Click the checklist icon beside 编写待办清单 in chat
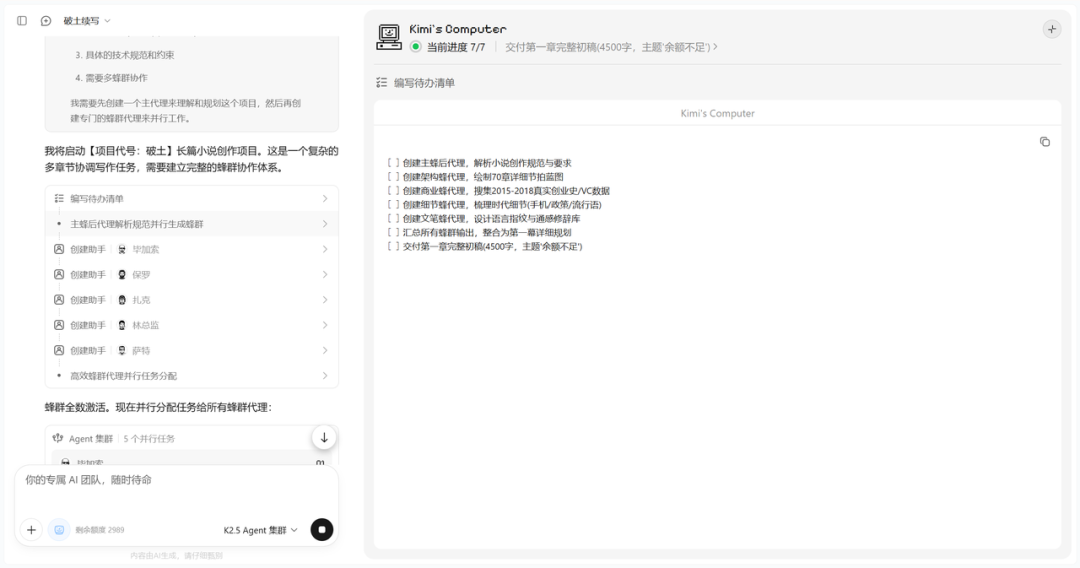The height and width of the screenshot is (568, 1080). 59,198
